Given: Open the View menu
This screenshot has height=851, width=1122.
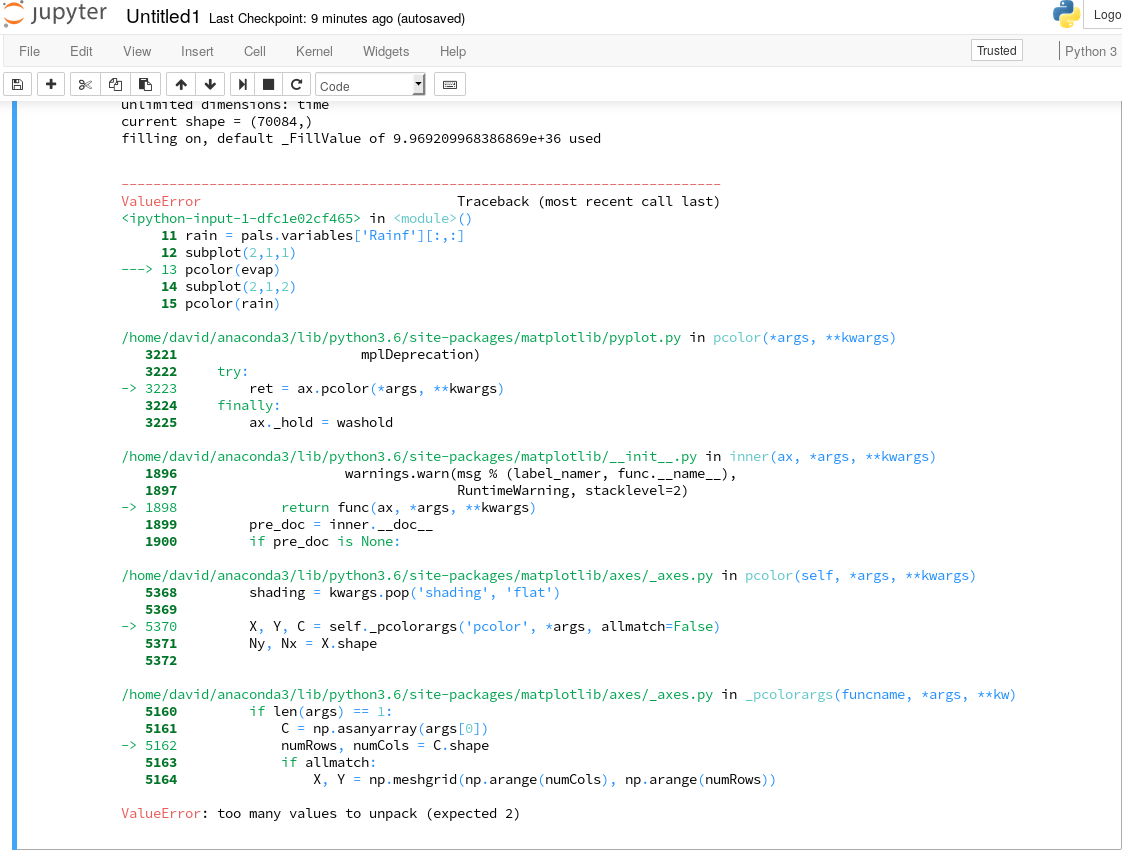Looking at the screenshot, I should (x=137, y=52).
